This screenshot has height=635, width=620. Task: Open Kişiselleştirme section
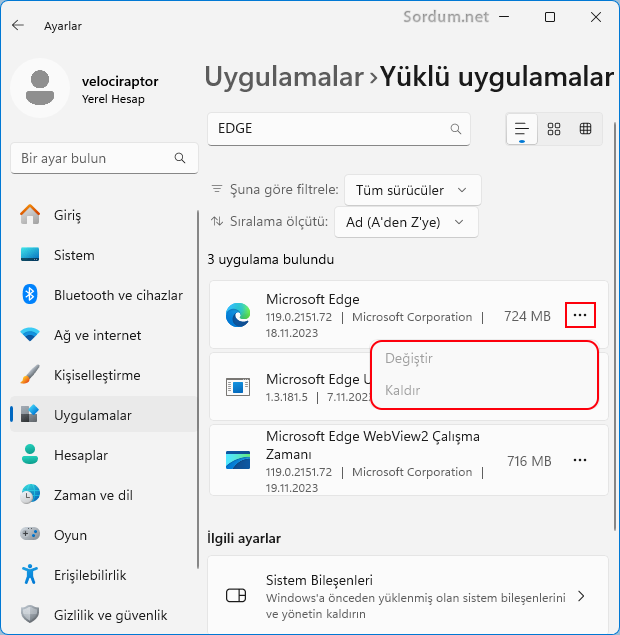[97, 375]
